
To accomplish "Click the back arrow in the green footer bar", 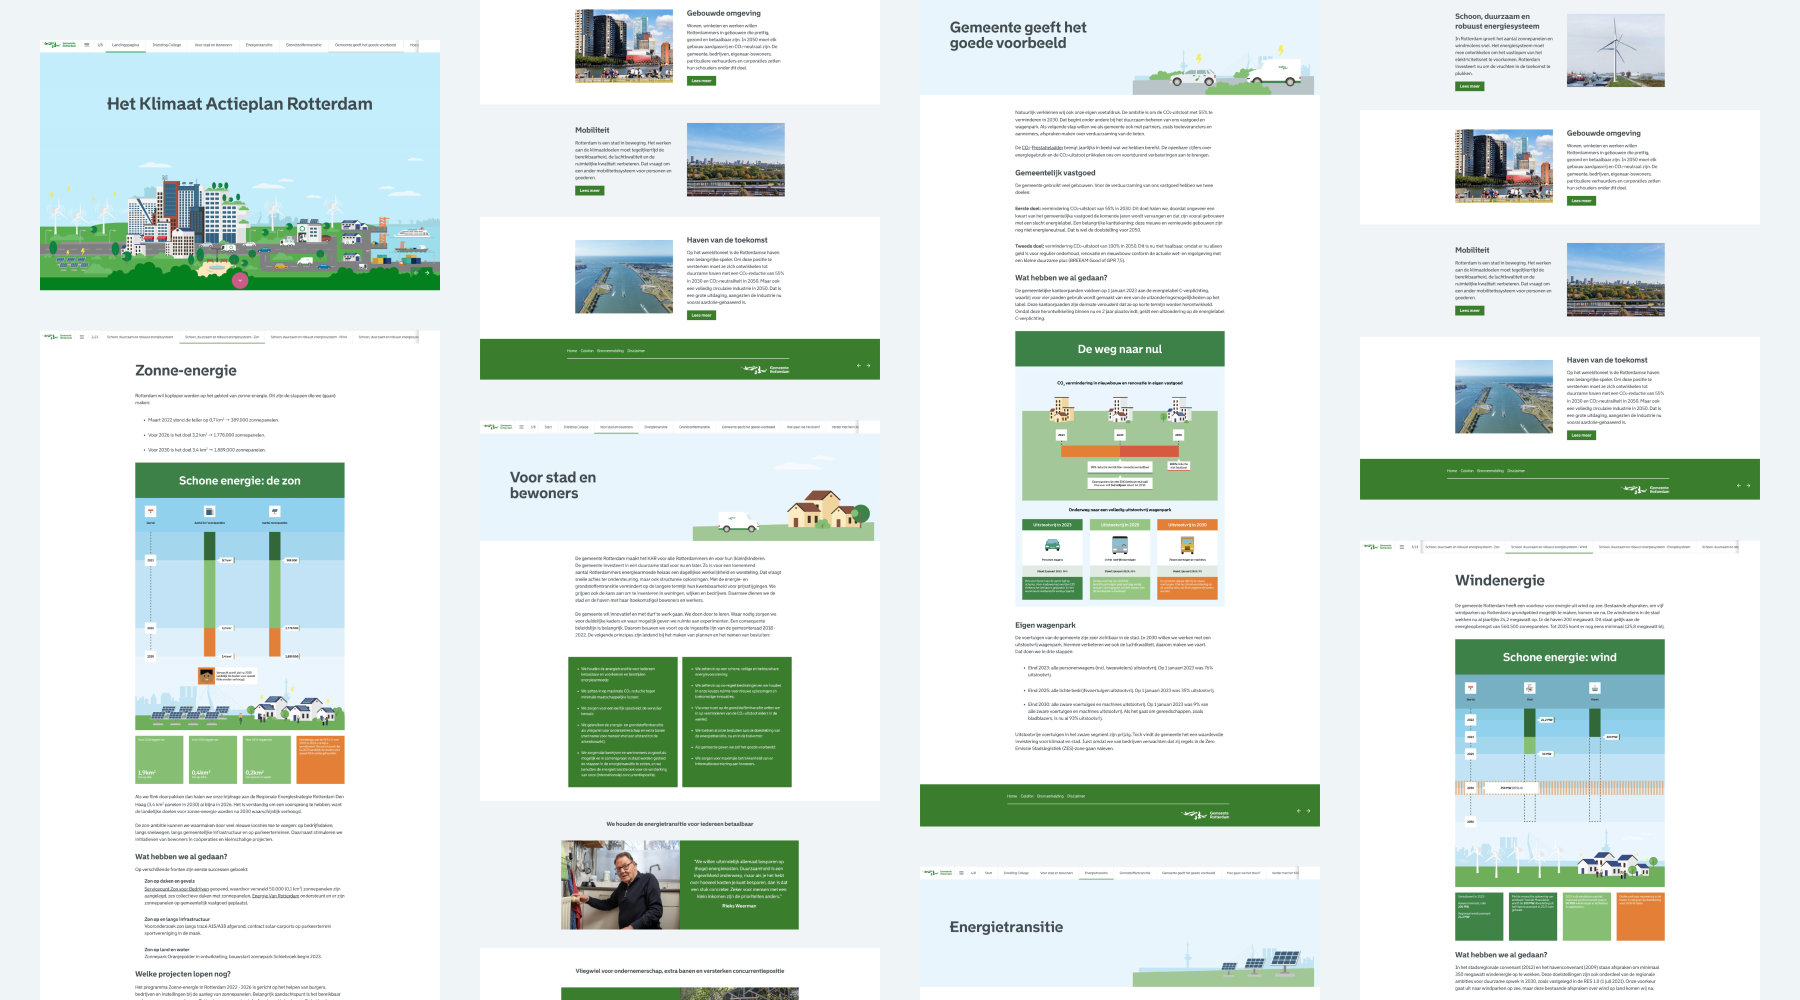I will click(859, 366).
